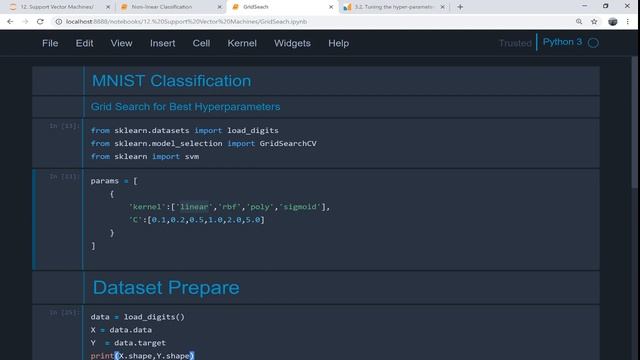Click the 'C' values list line

197,220
